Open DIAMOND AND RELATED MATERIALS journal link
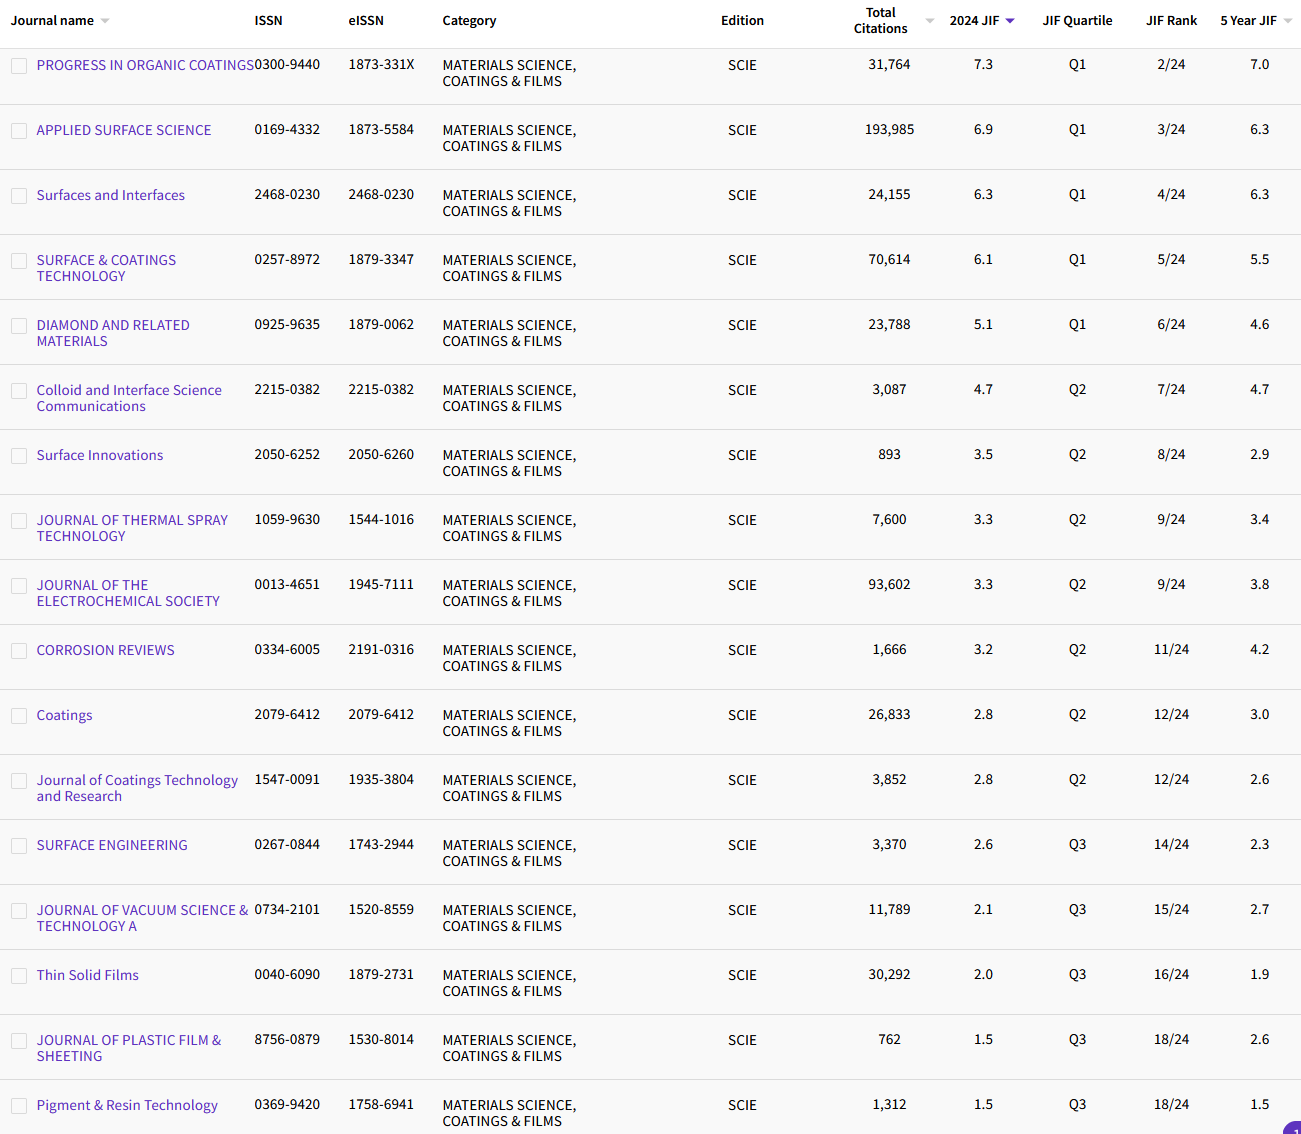1301x1134 pixels. [x=113, y=332]
